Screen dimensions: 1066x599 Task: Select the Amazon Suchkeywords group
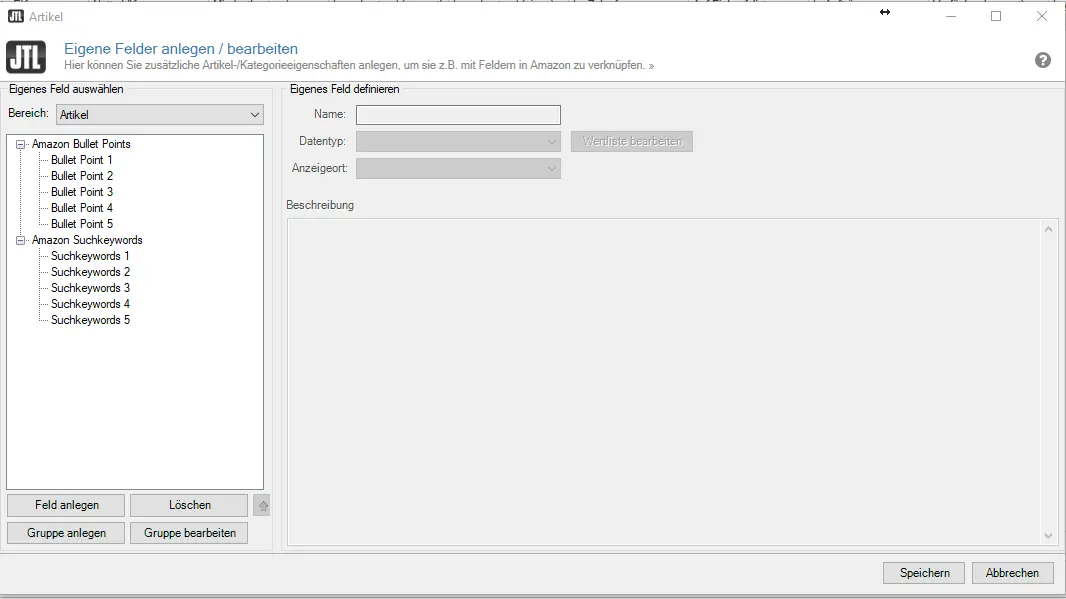point(87,240)
